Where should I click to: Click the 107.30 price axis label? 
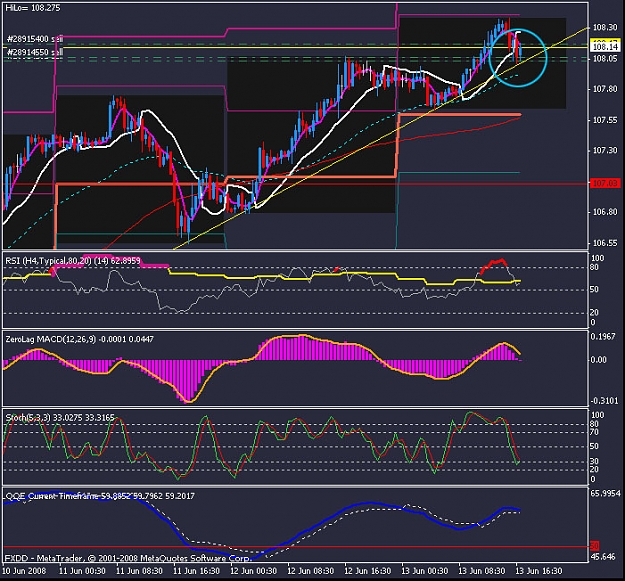(605, 150)
